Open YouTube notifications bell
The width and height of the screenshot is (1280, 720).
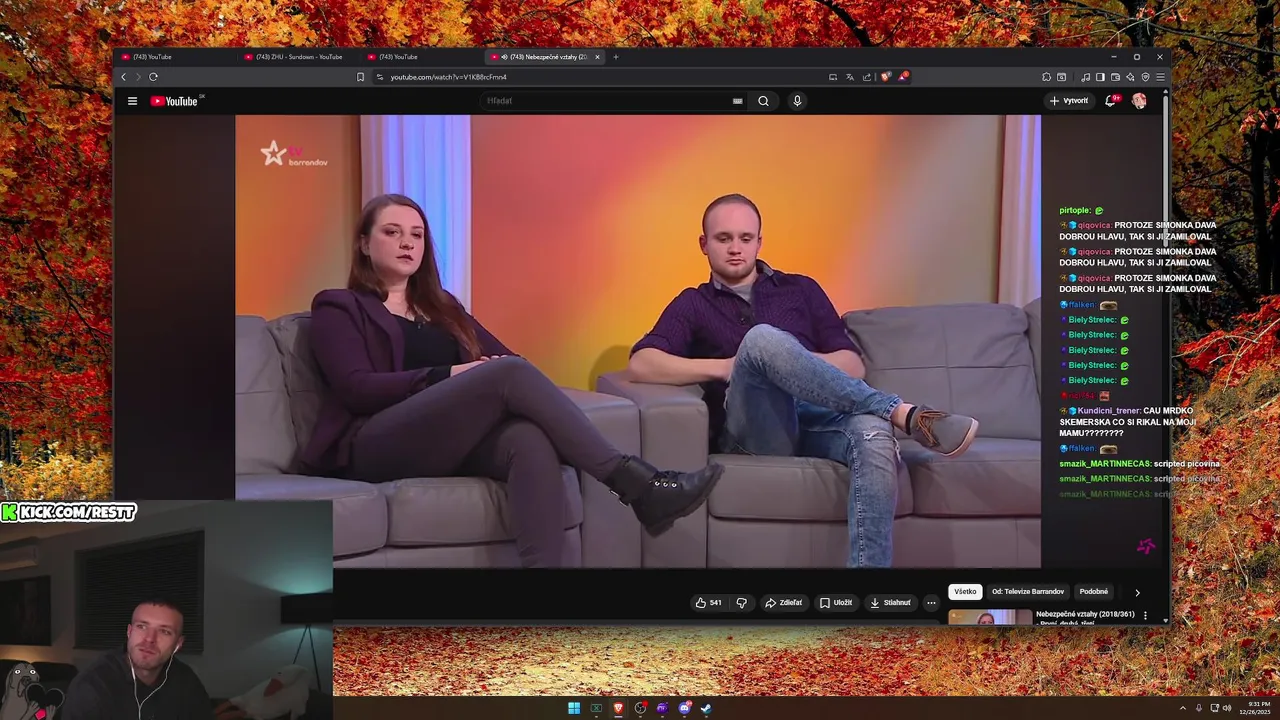coord(1111,101)
